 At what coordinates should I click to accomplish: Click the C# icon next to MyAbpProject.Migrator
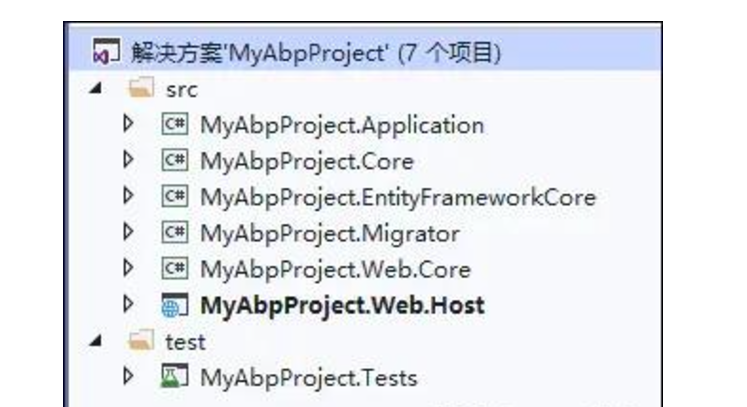coord(175,233)
